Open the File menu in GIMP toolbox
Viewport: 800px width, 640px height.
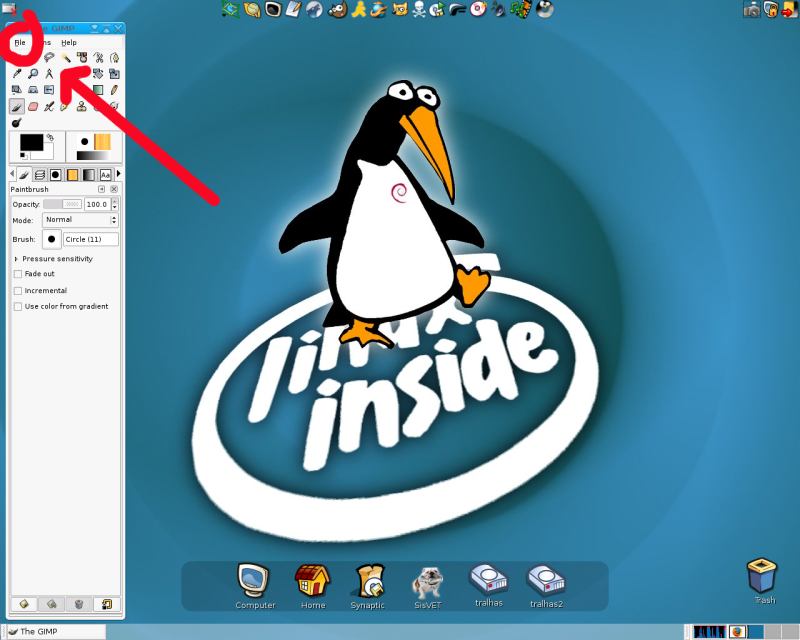tap(20, 42)
